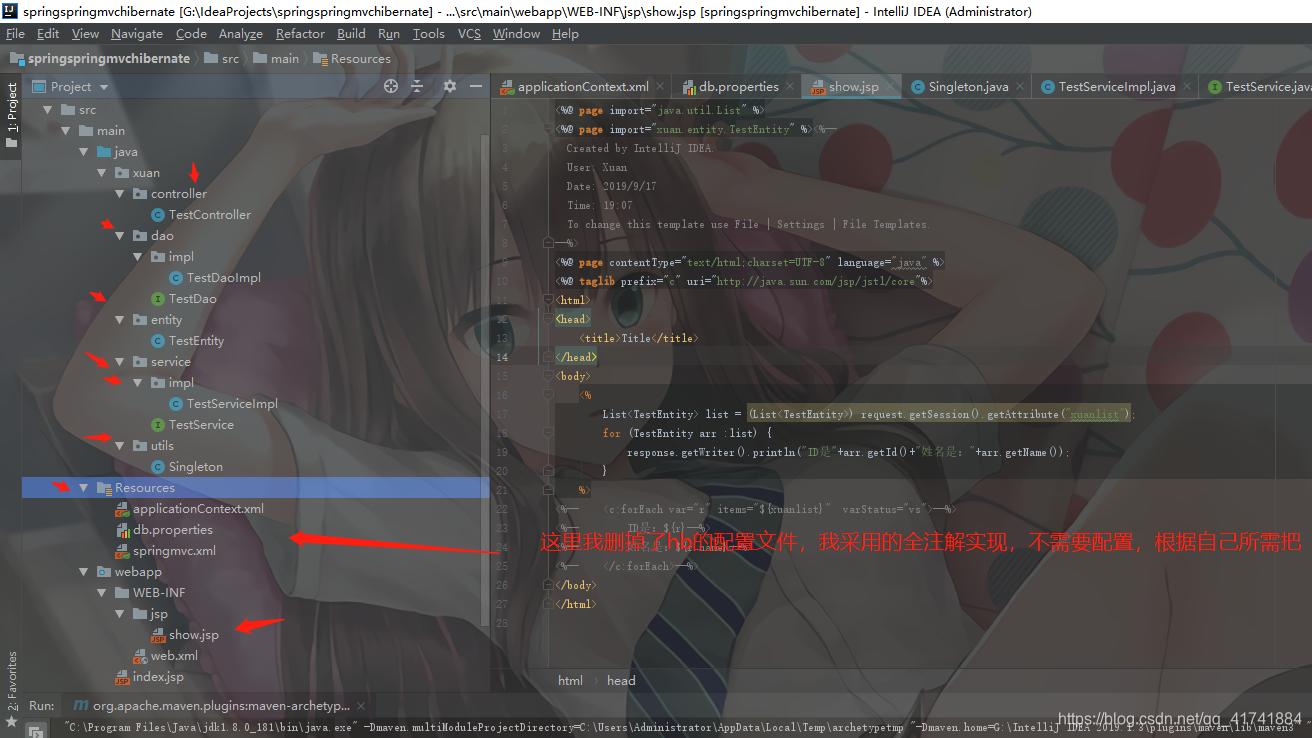Collapse the service package arrow
Image resolution: width=1312 pixels, height=738 pixels.
point(120,362)
